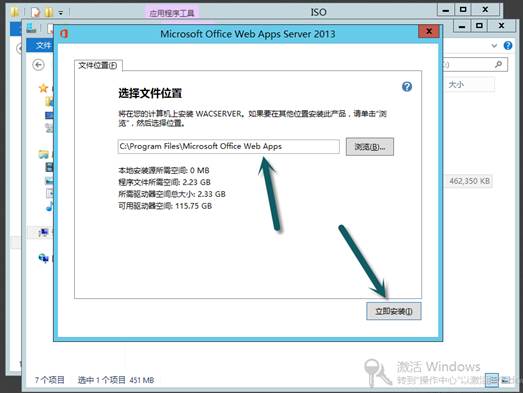Switch to large icons view in status bar
Image resolution: width=523 pixels, height=393 pixels.
tap(505, 380)
